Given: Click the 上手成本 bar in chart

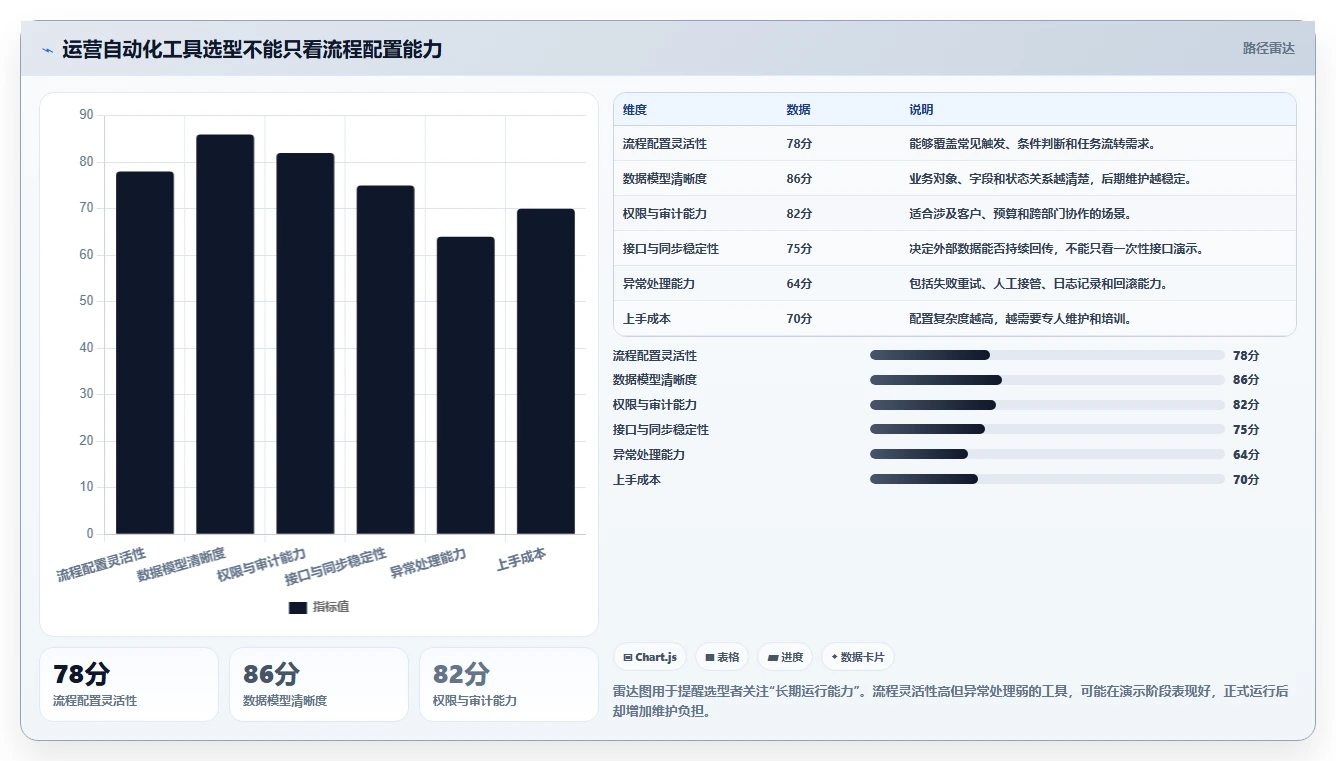Looking at the screenshot, I should point(546,371).
